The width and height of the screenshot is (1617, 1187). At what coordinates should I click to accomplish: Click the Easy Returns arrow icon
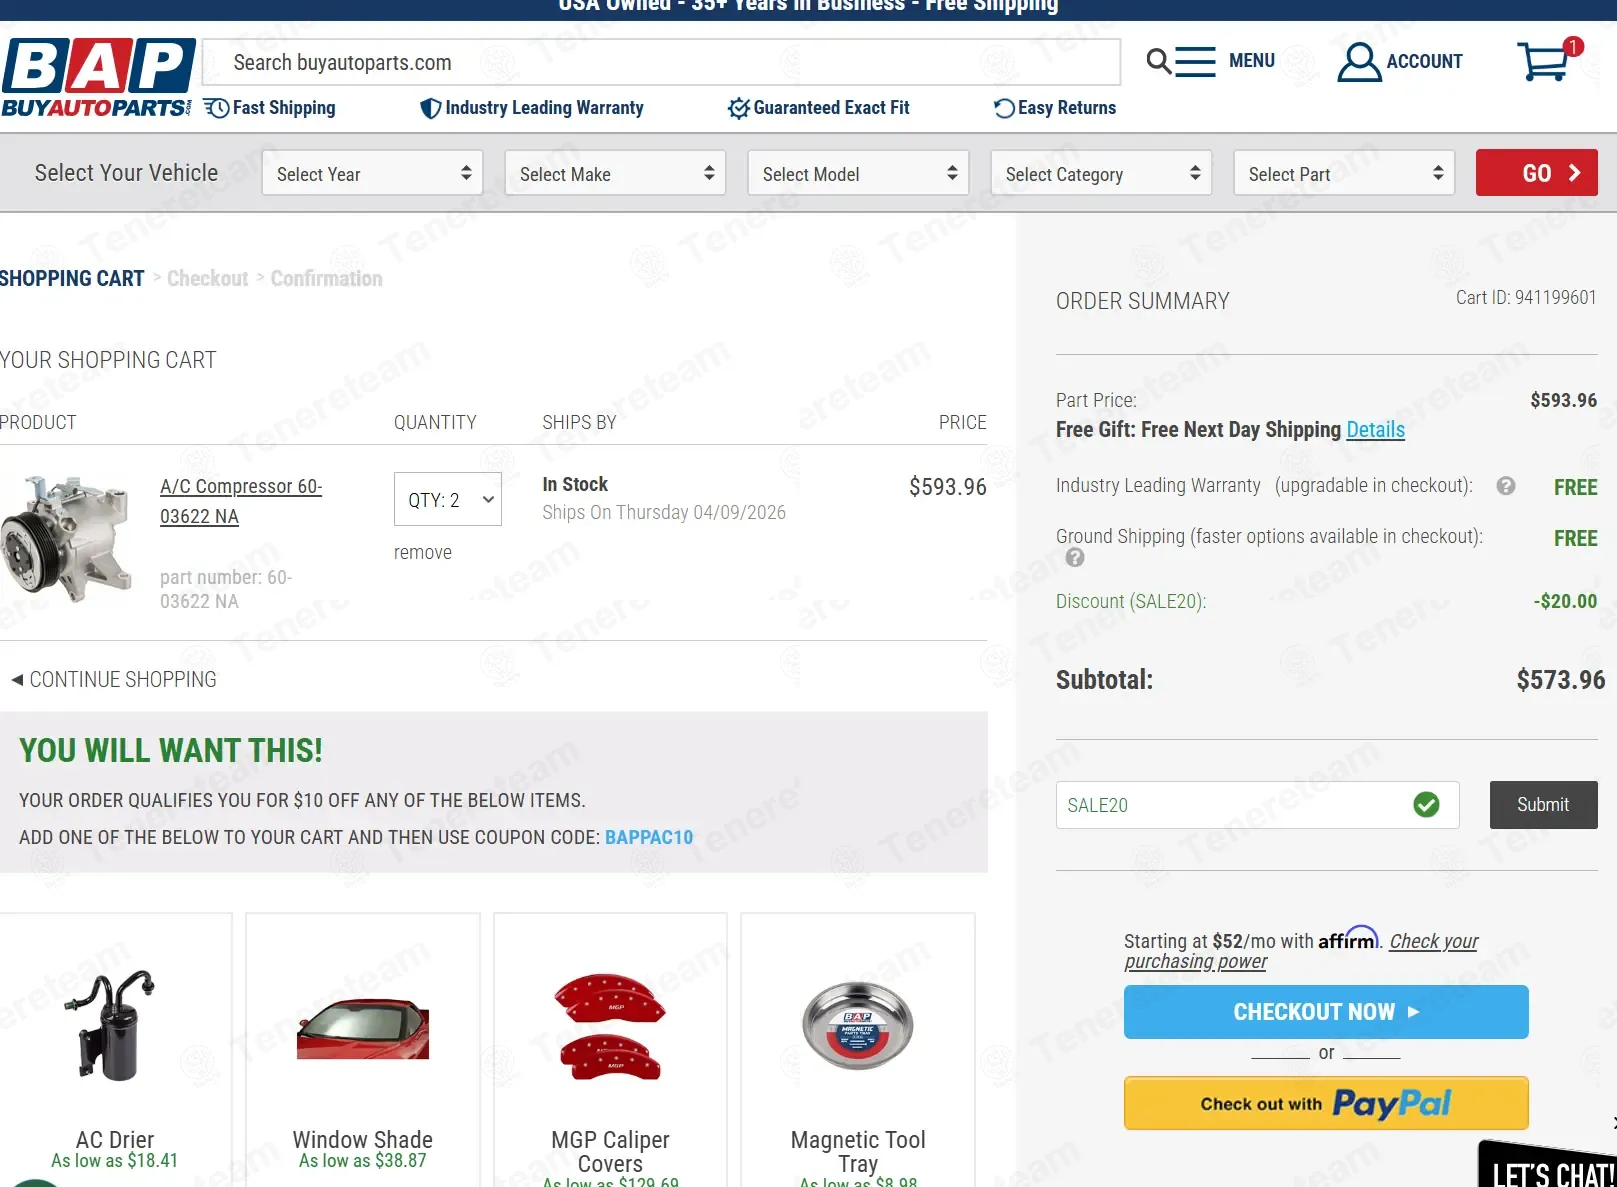(x=1004, y=108)
